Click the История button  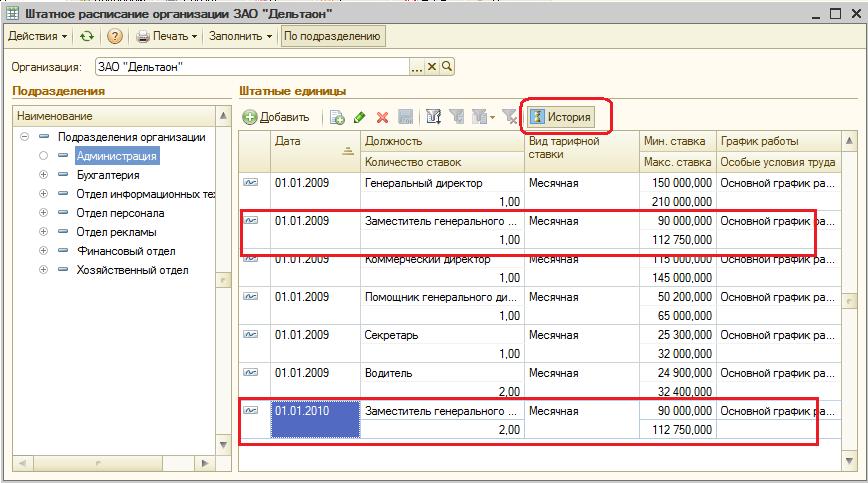point(560,117)
